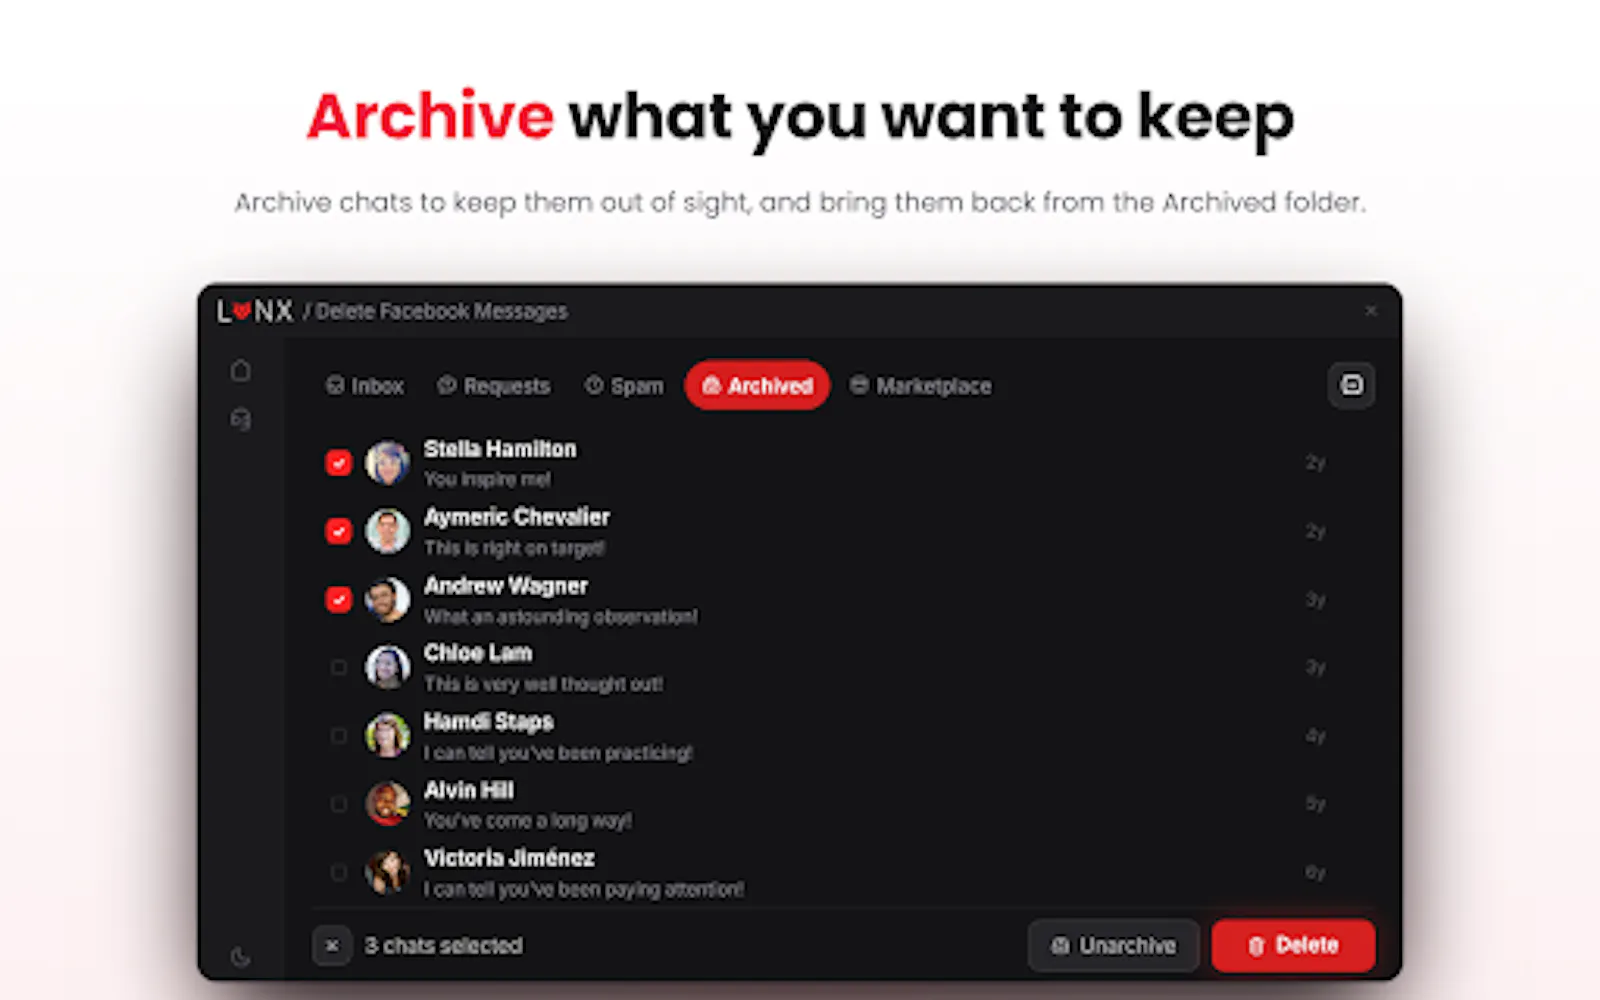Uncheck Stella Hamilton's checkbox
Viewport: 1600px width, 1000px height.
[x=339, y=463]
